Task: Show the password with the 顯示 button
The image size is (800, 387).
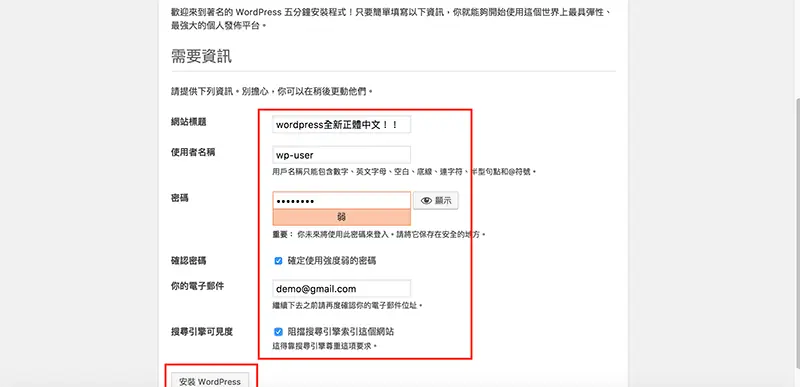Action: coord(436,201)
